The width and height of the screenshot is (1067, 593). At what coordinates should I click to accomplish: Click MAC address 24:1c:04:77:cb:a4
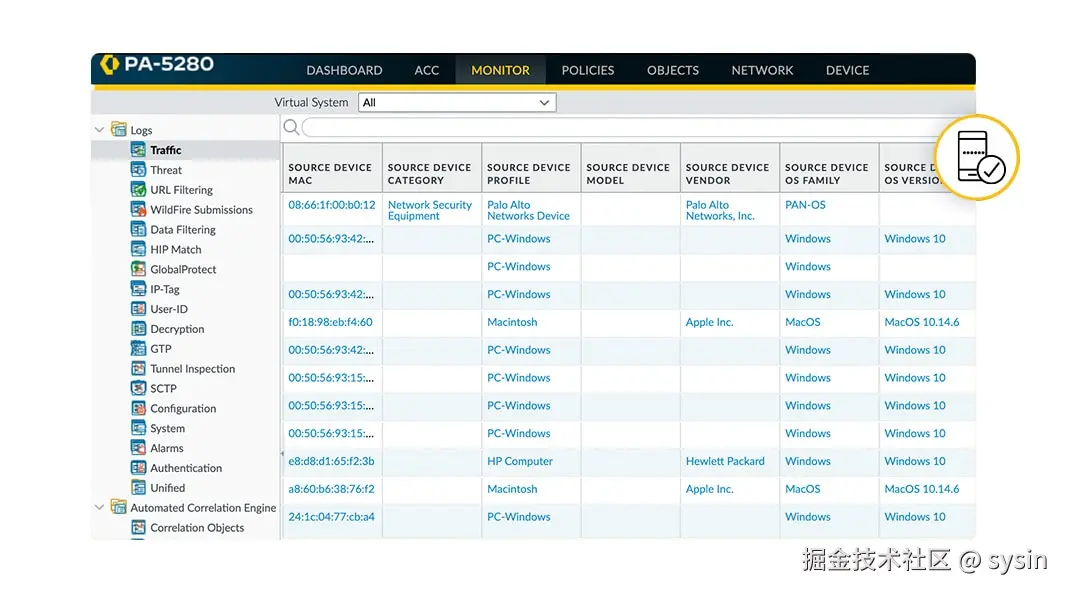pos(331,517)
